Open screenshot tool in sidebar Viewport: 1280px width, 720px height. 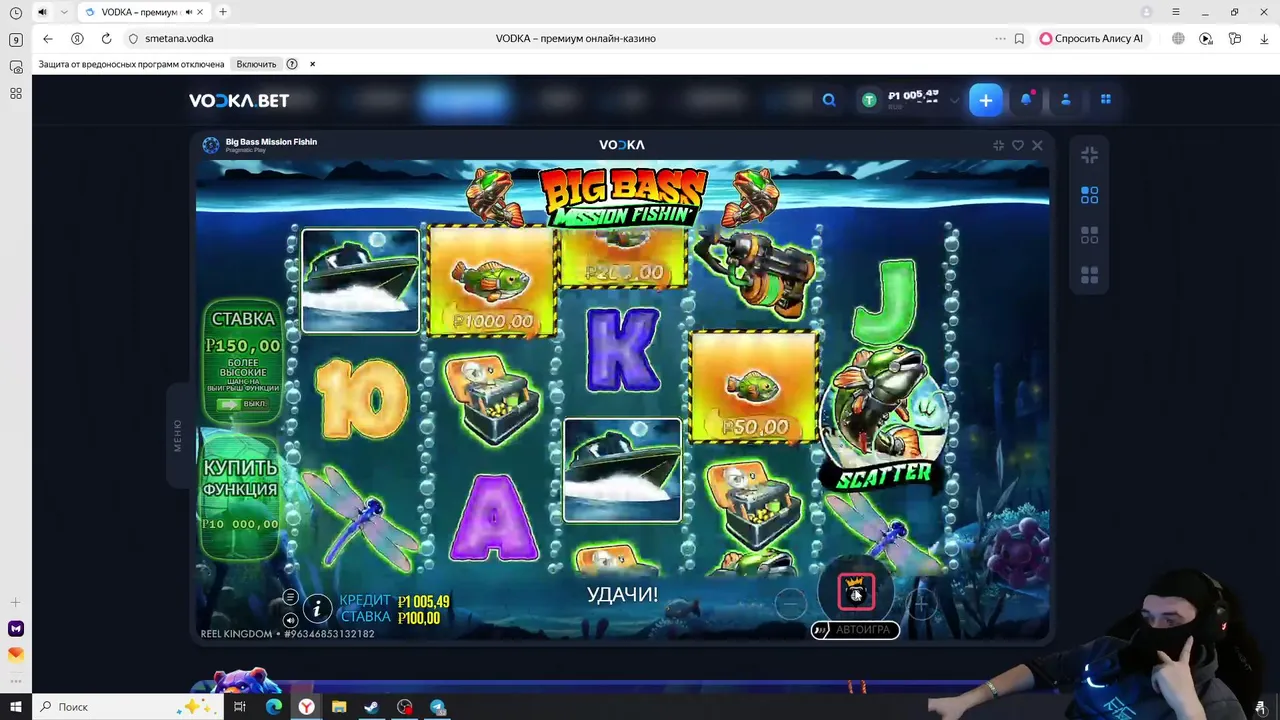[15, 67]
